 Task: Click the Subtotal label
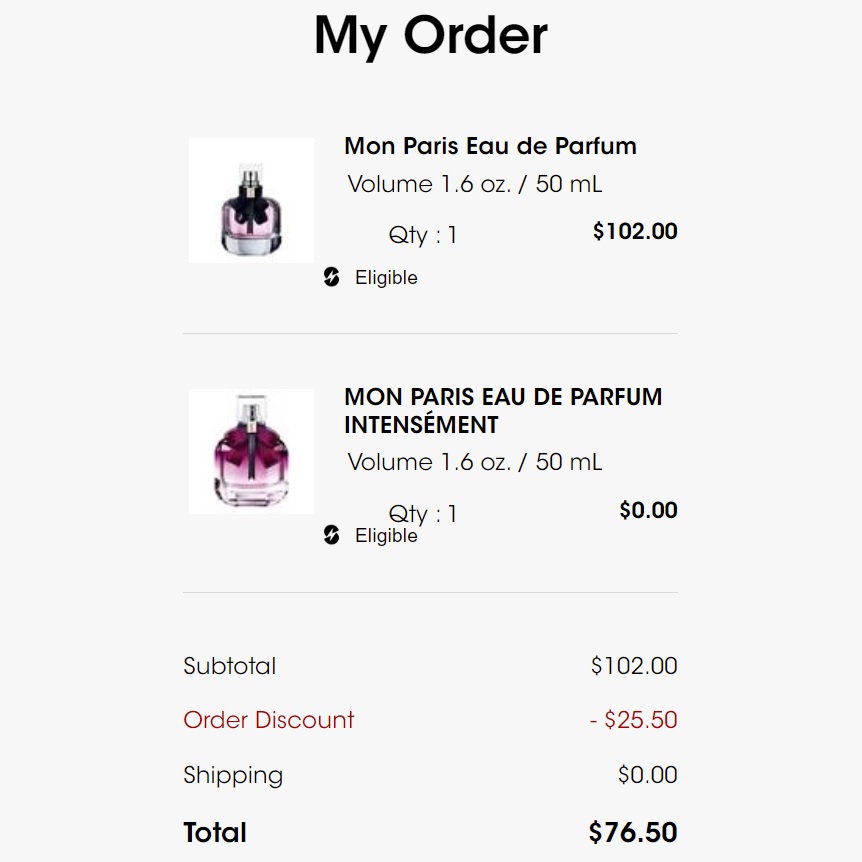point(230,666)
